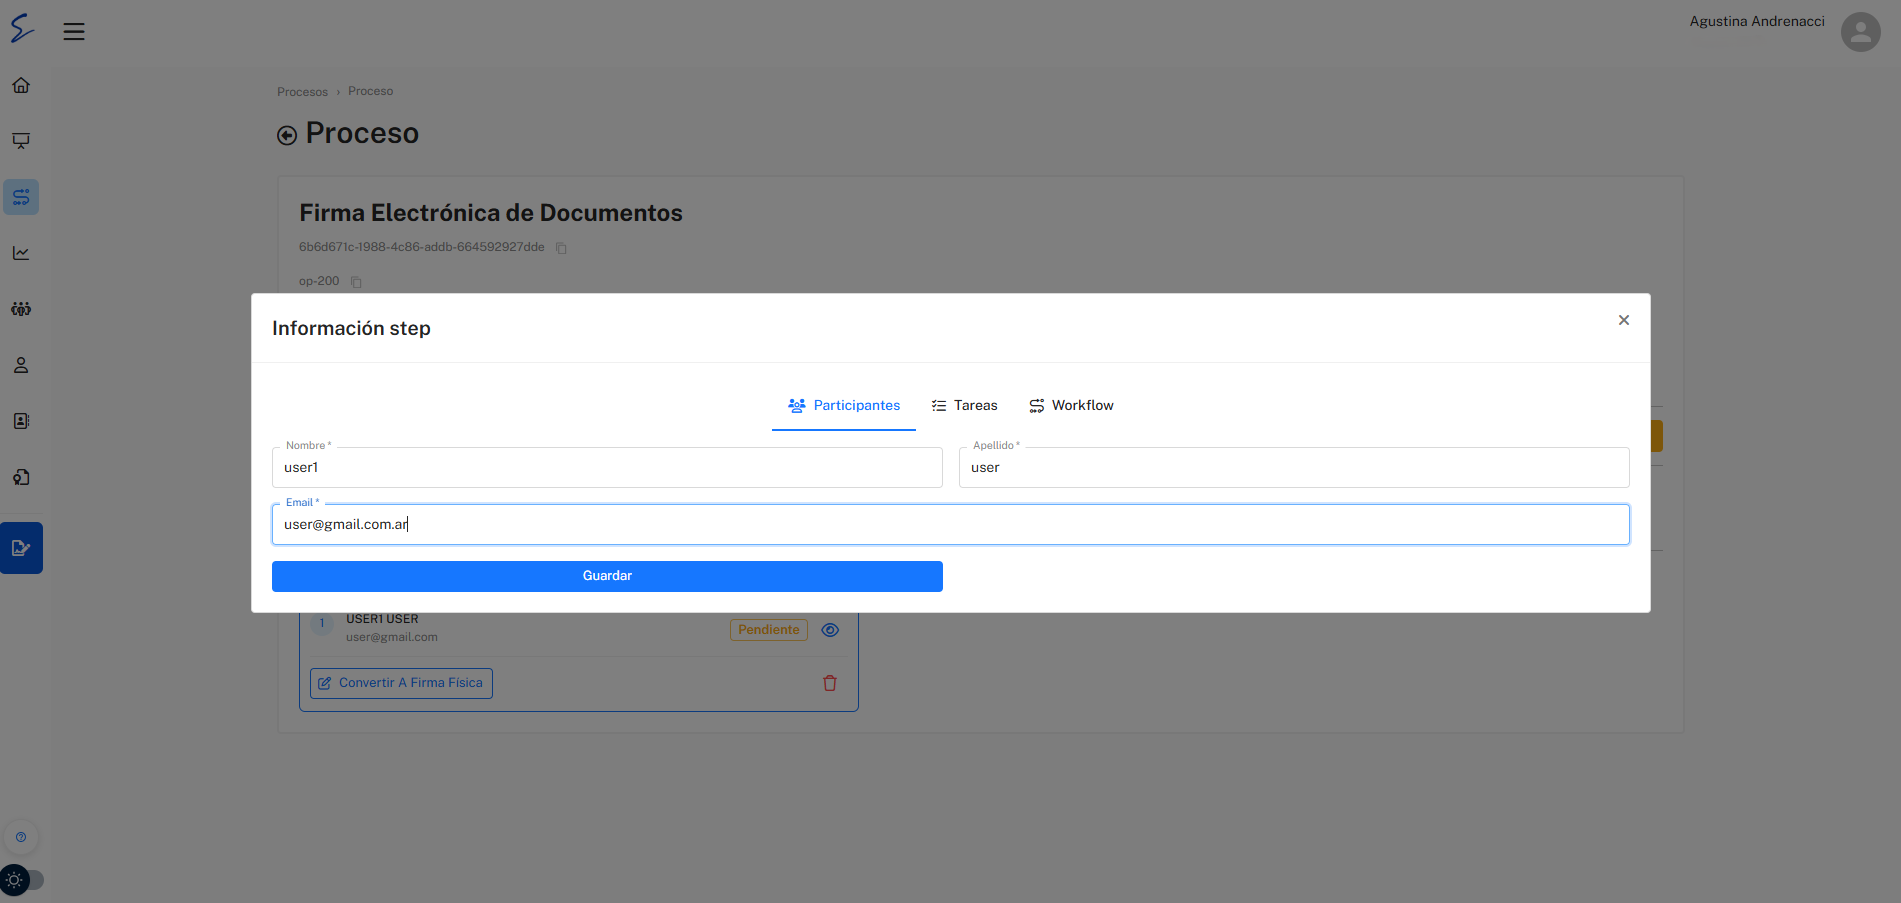The height and width of the screenshot is (903, 1901).
Task: Click Convertir A Firma Física button
Action: pyautogui.click(x=401, y=683)
